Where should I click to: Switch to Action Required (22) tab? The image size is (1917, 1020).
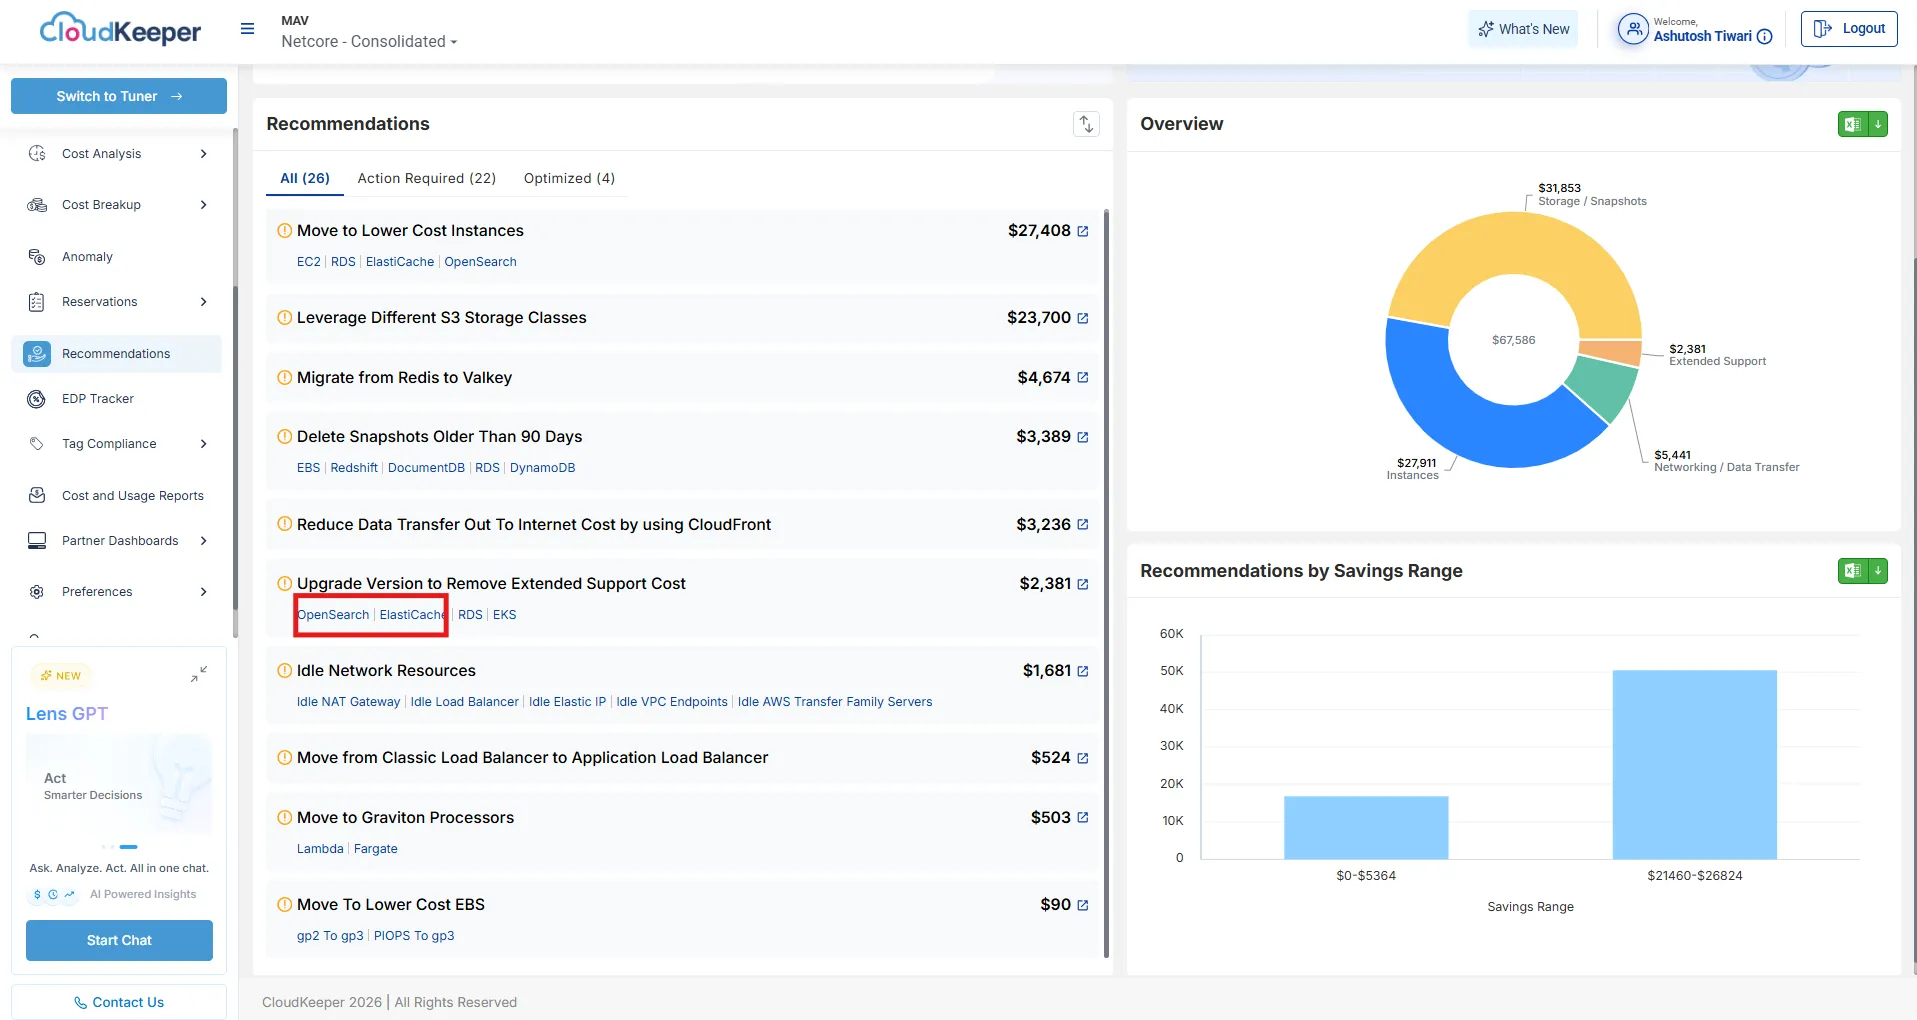click(427, 178)
